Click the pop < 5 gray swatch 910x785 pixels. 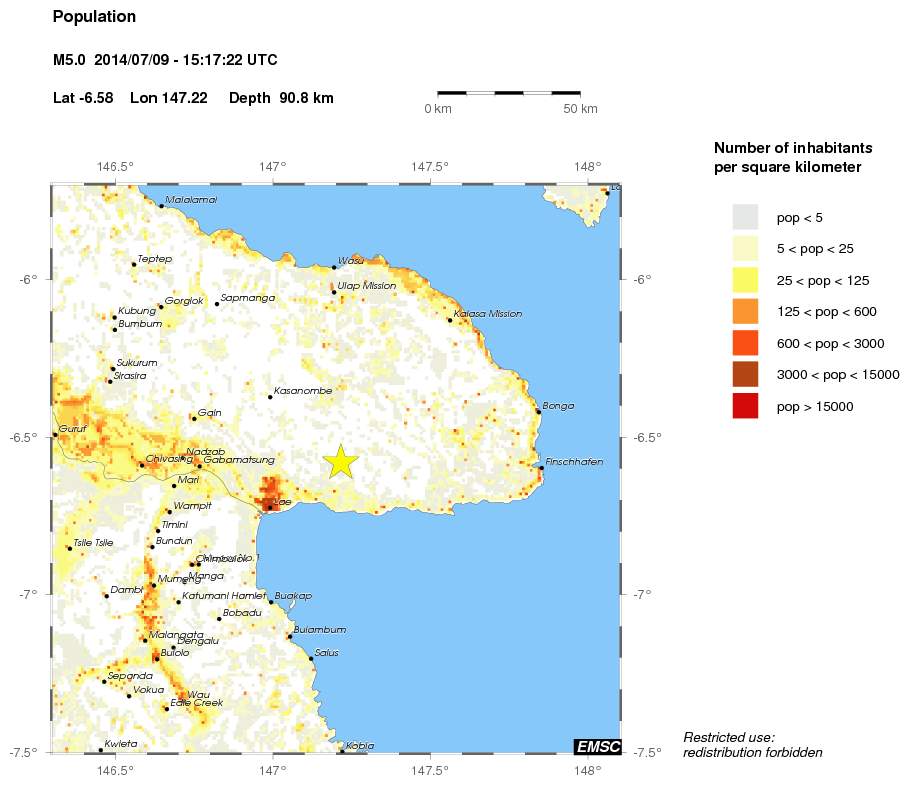click(745, 218)
